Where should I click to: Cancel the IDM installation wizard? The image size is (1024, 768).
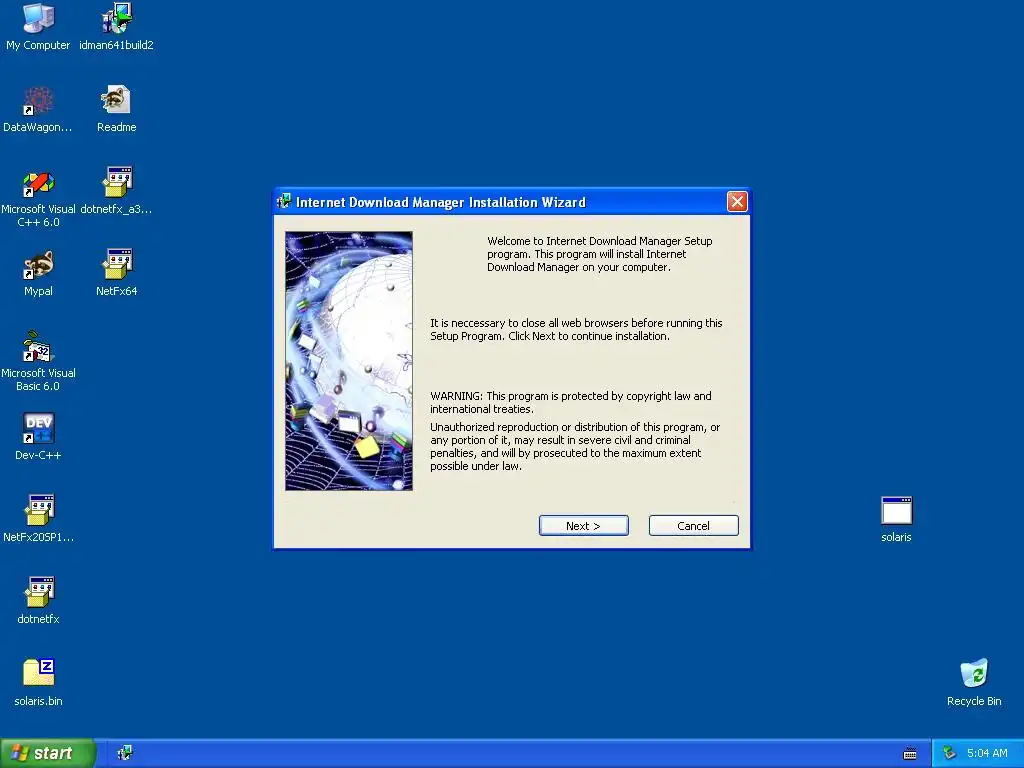click(693, 526)
